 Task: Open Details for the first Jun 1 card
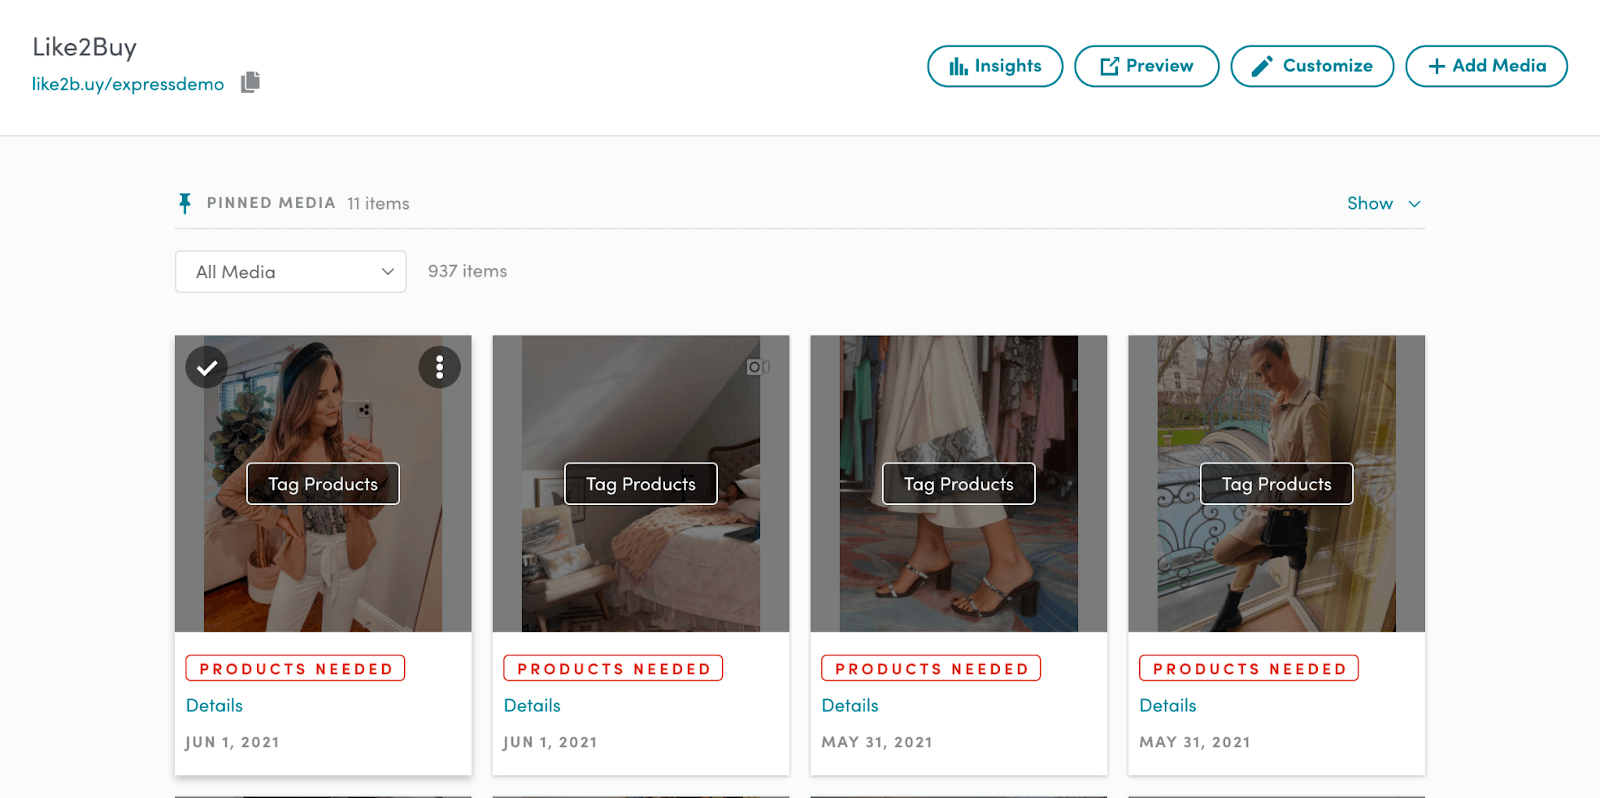click(214, 705)
